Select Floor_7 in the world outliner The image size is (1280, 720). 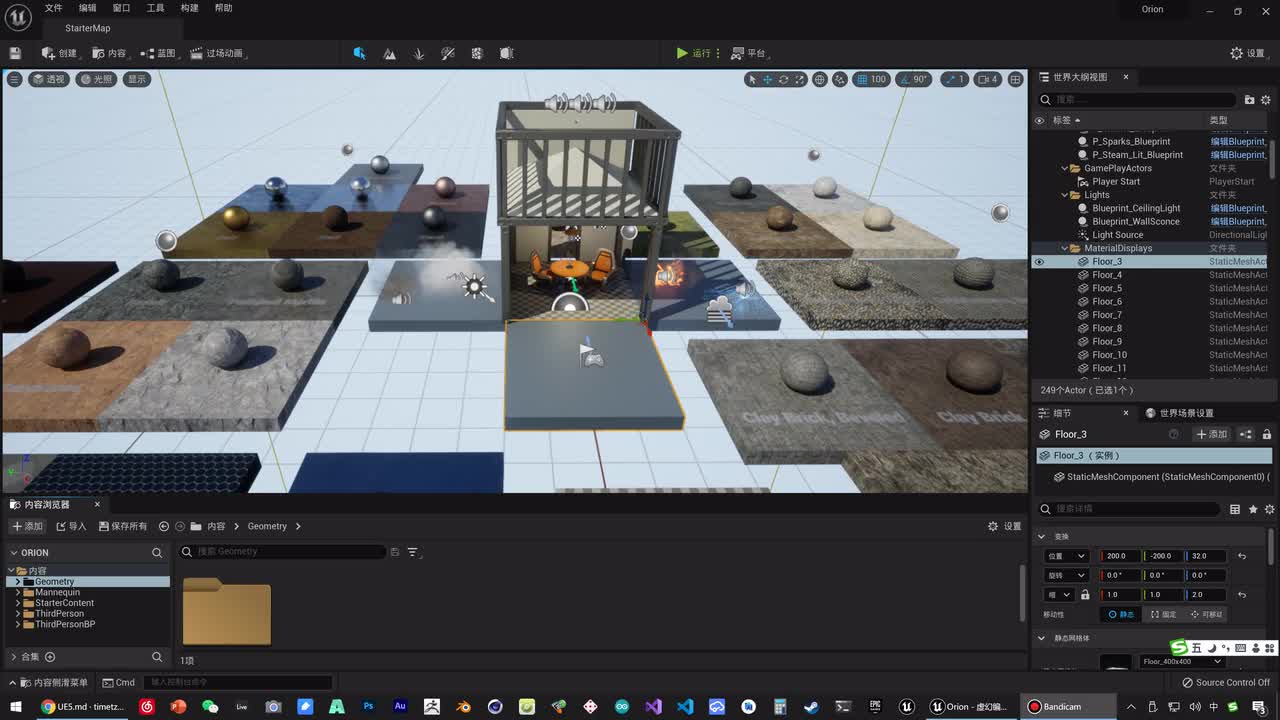(x=1107, y=315)
